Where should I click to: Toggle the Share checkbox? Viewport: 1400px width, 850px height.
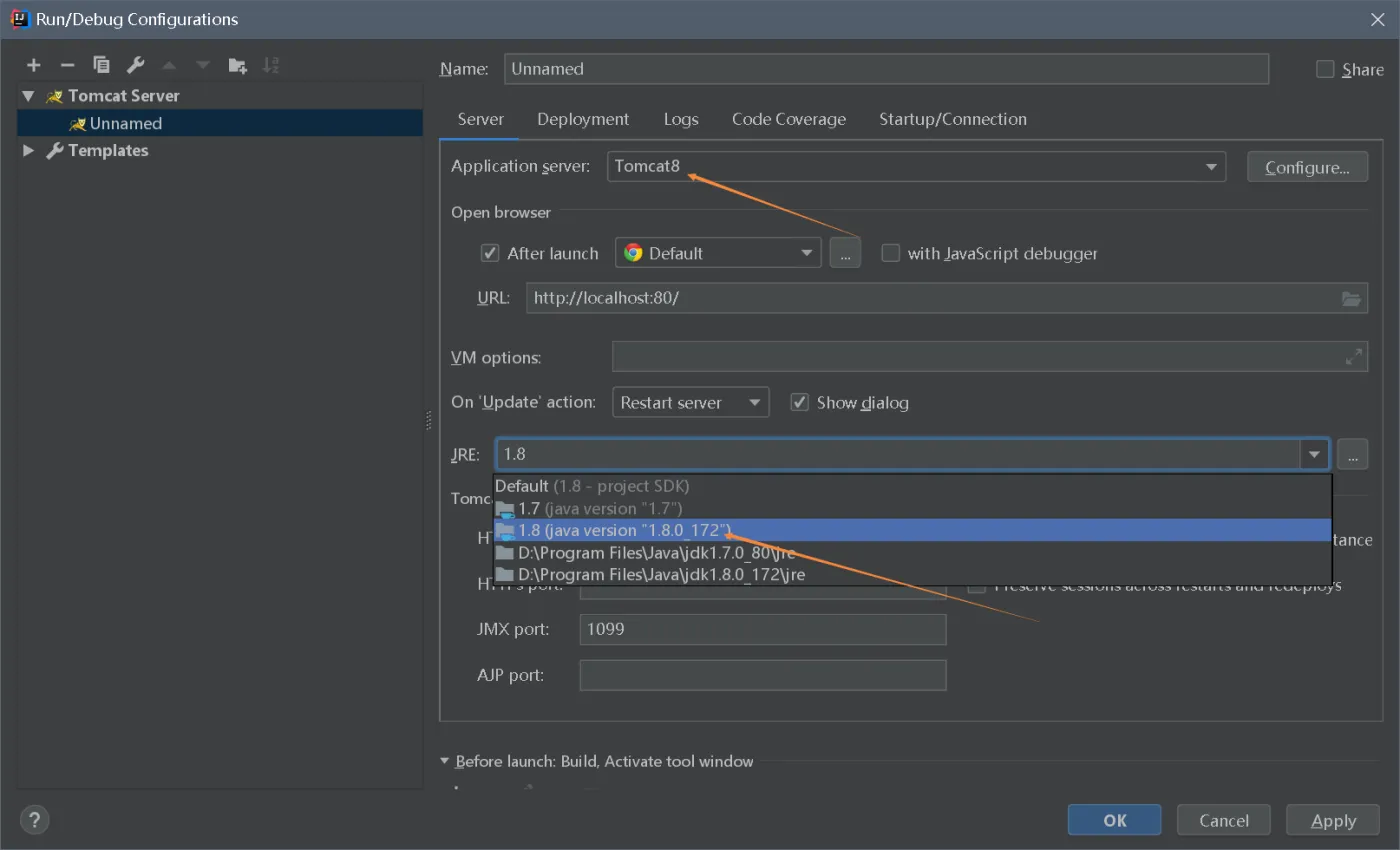pos(1325,69)
